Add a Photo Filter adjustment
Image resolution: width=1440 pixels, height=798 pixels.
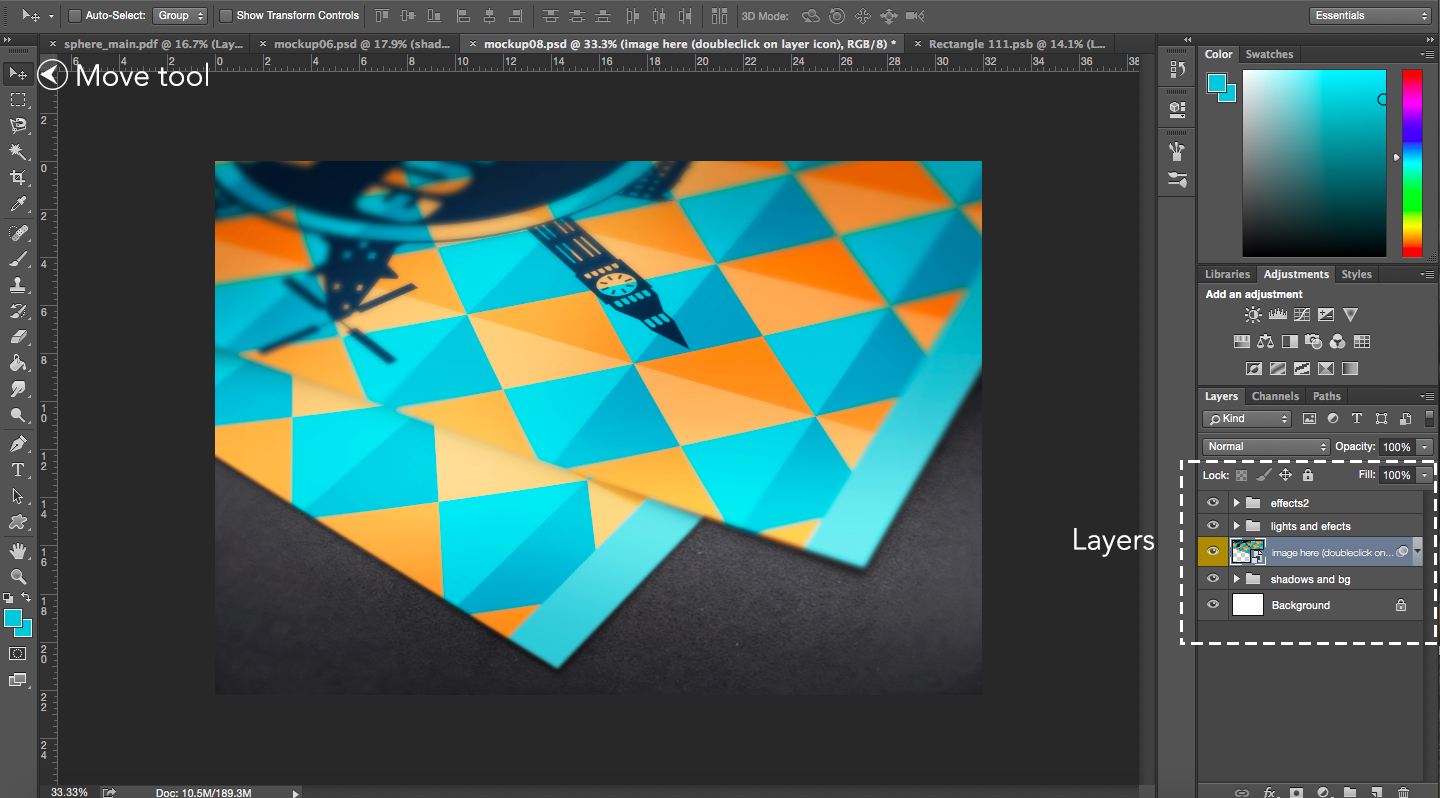click(1314, 342)
